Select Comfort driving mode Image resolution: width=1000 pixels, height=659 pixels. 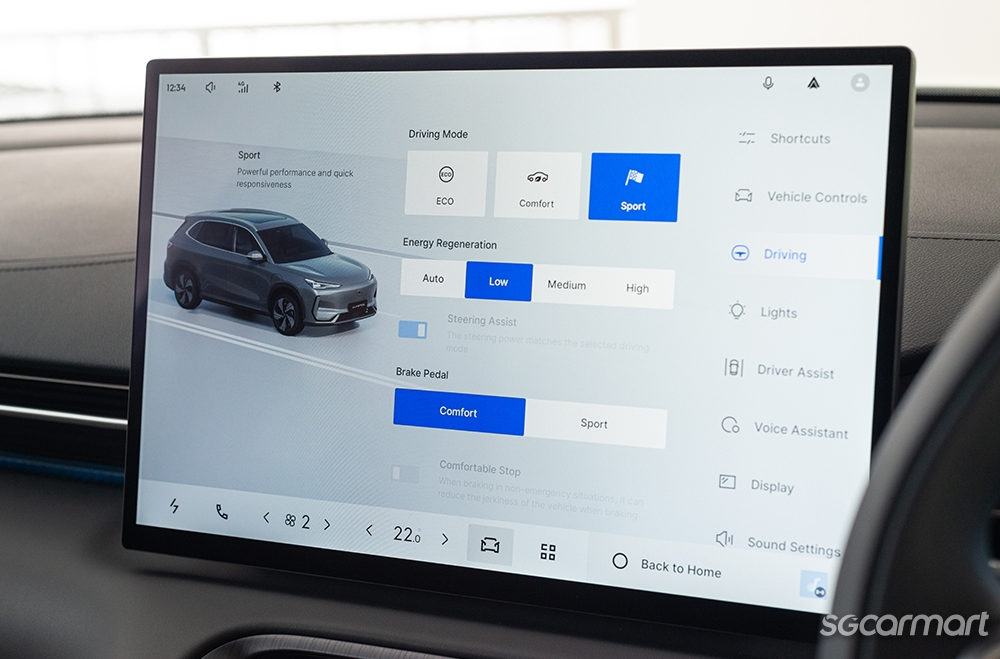click(x=538, y=186)
